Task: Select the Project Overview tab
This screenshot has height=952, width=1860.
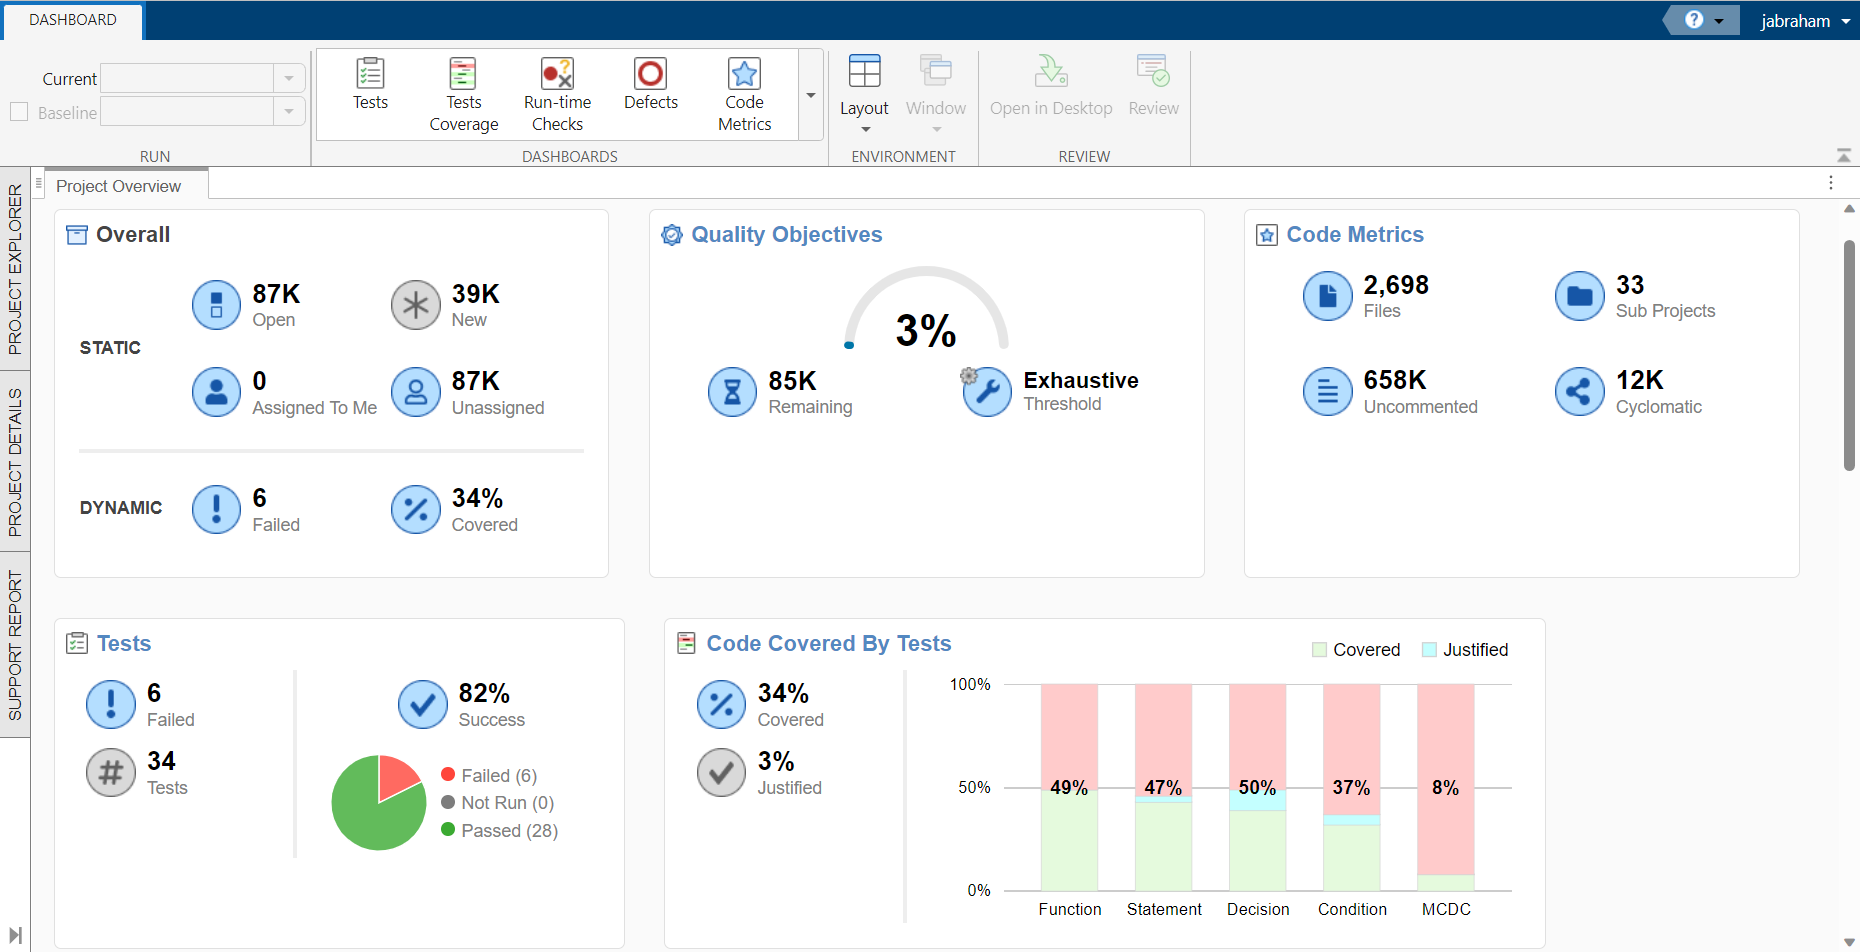Action: 119,186
